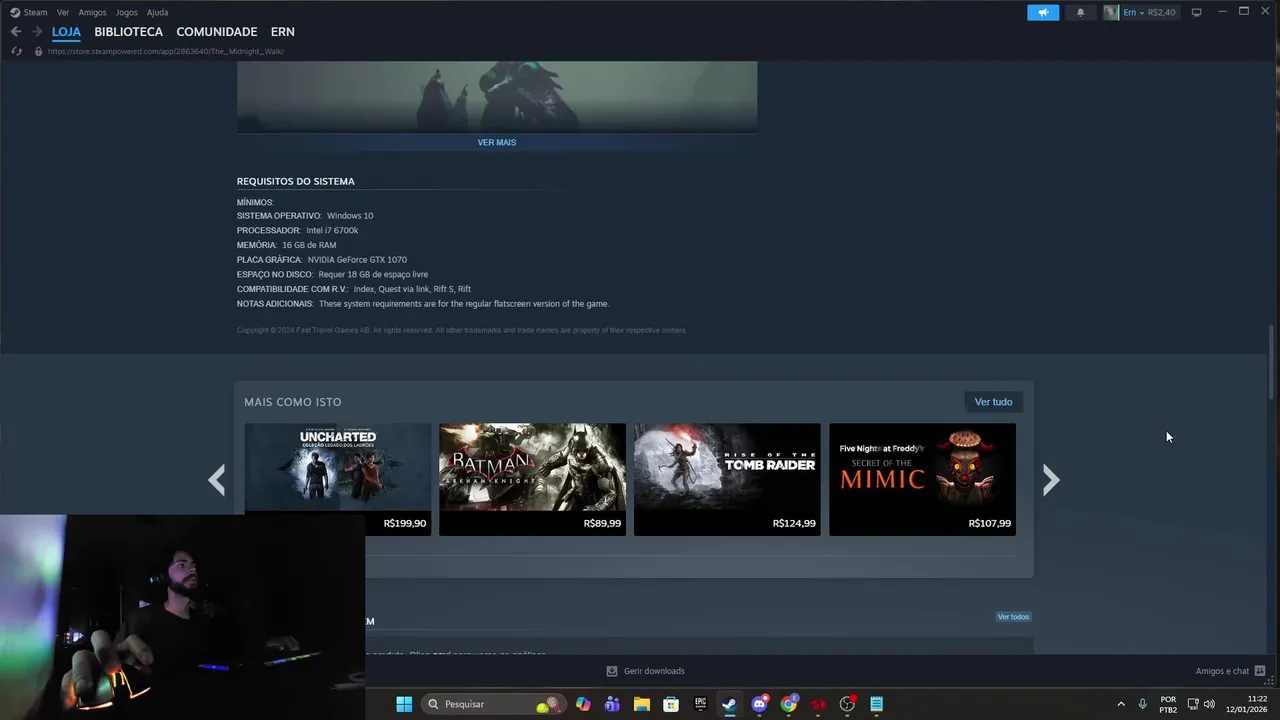Click the R$199,90 Uncharted price
The image size is (1280, 720).
[405, 523]
